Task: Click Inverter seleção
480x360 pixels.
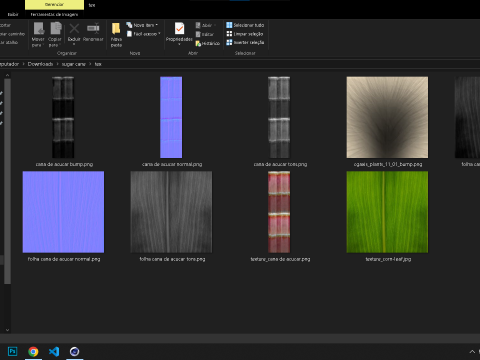Action: coord(245,43)
